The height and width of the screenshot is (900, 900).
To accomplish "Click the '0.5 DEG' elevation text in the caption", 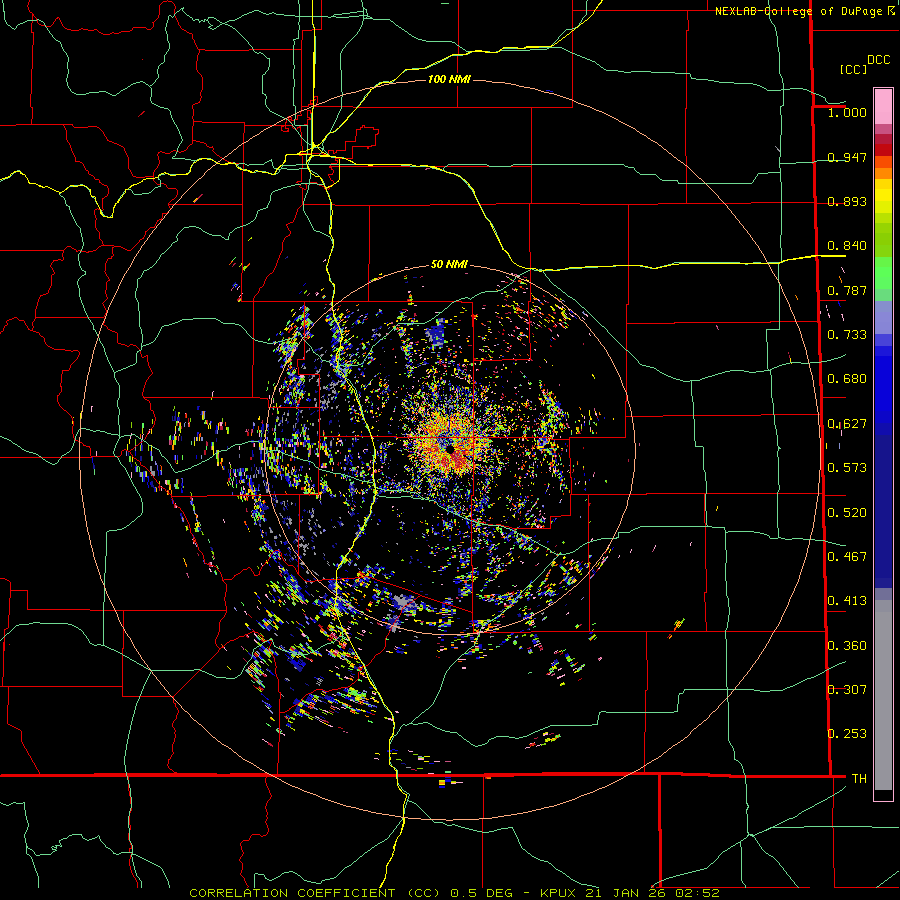I will [x=480, y=893].
